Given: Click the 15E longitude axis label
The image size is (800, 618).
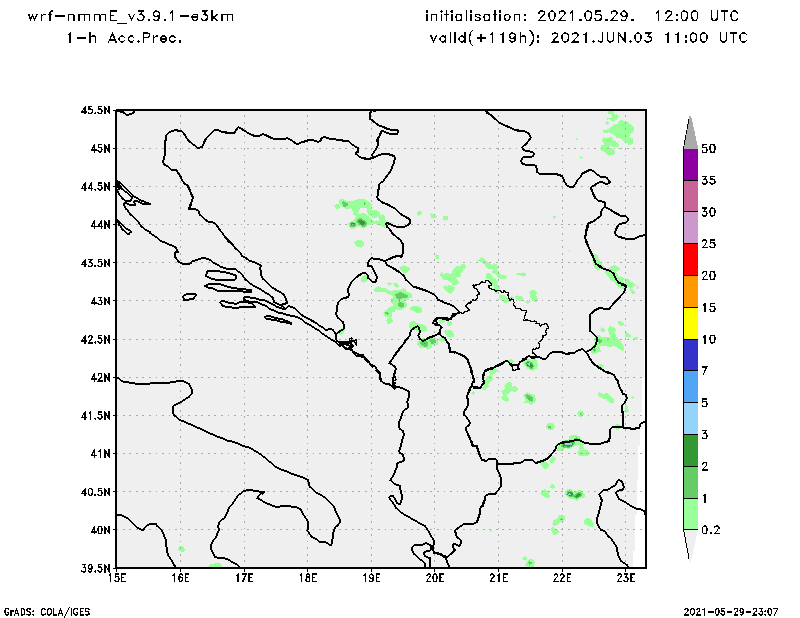Looking at the screenshot, I should point(117,578).
